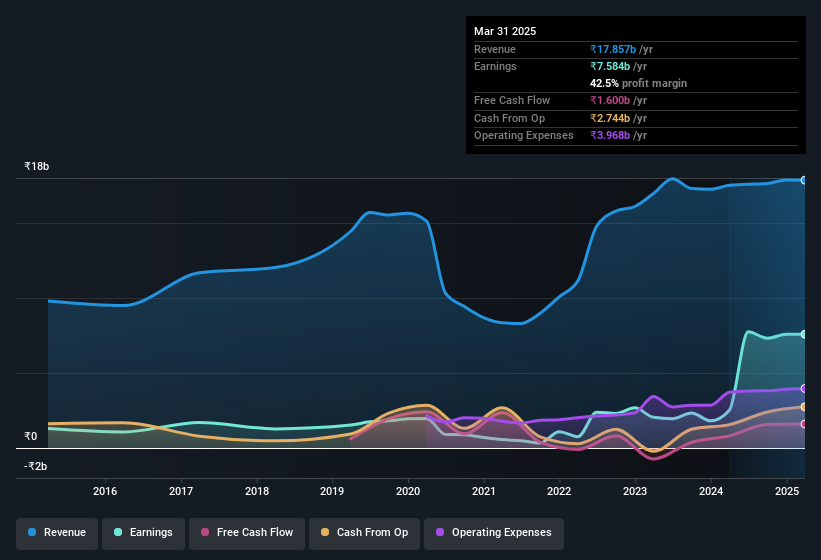Image resolution: width=821 pixels, height=560 pixels.
Task: Select the 2016 label on time axis
Action: point(105,491)
